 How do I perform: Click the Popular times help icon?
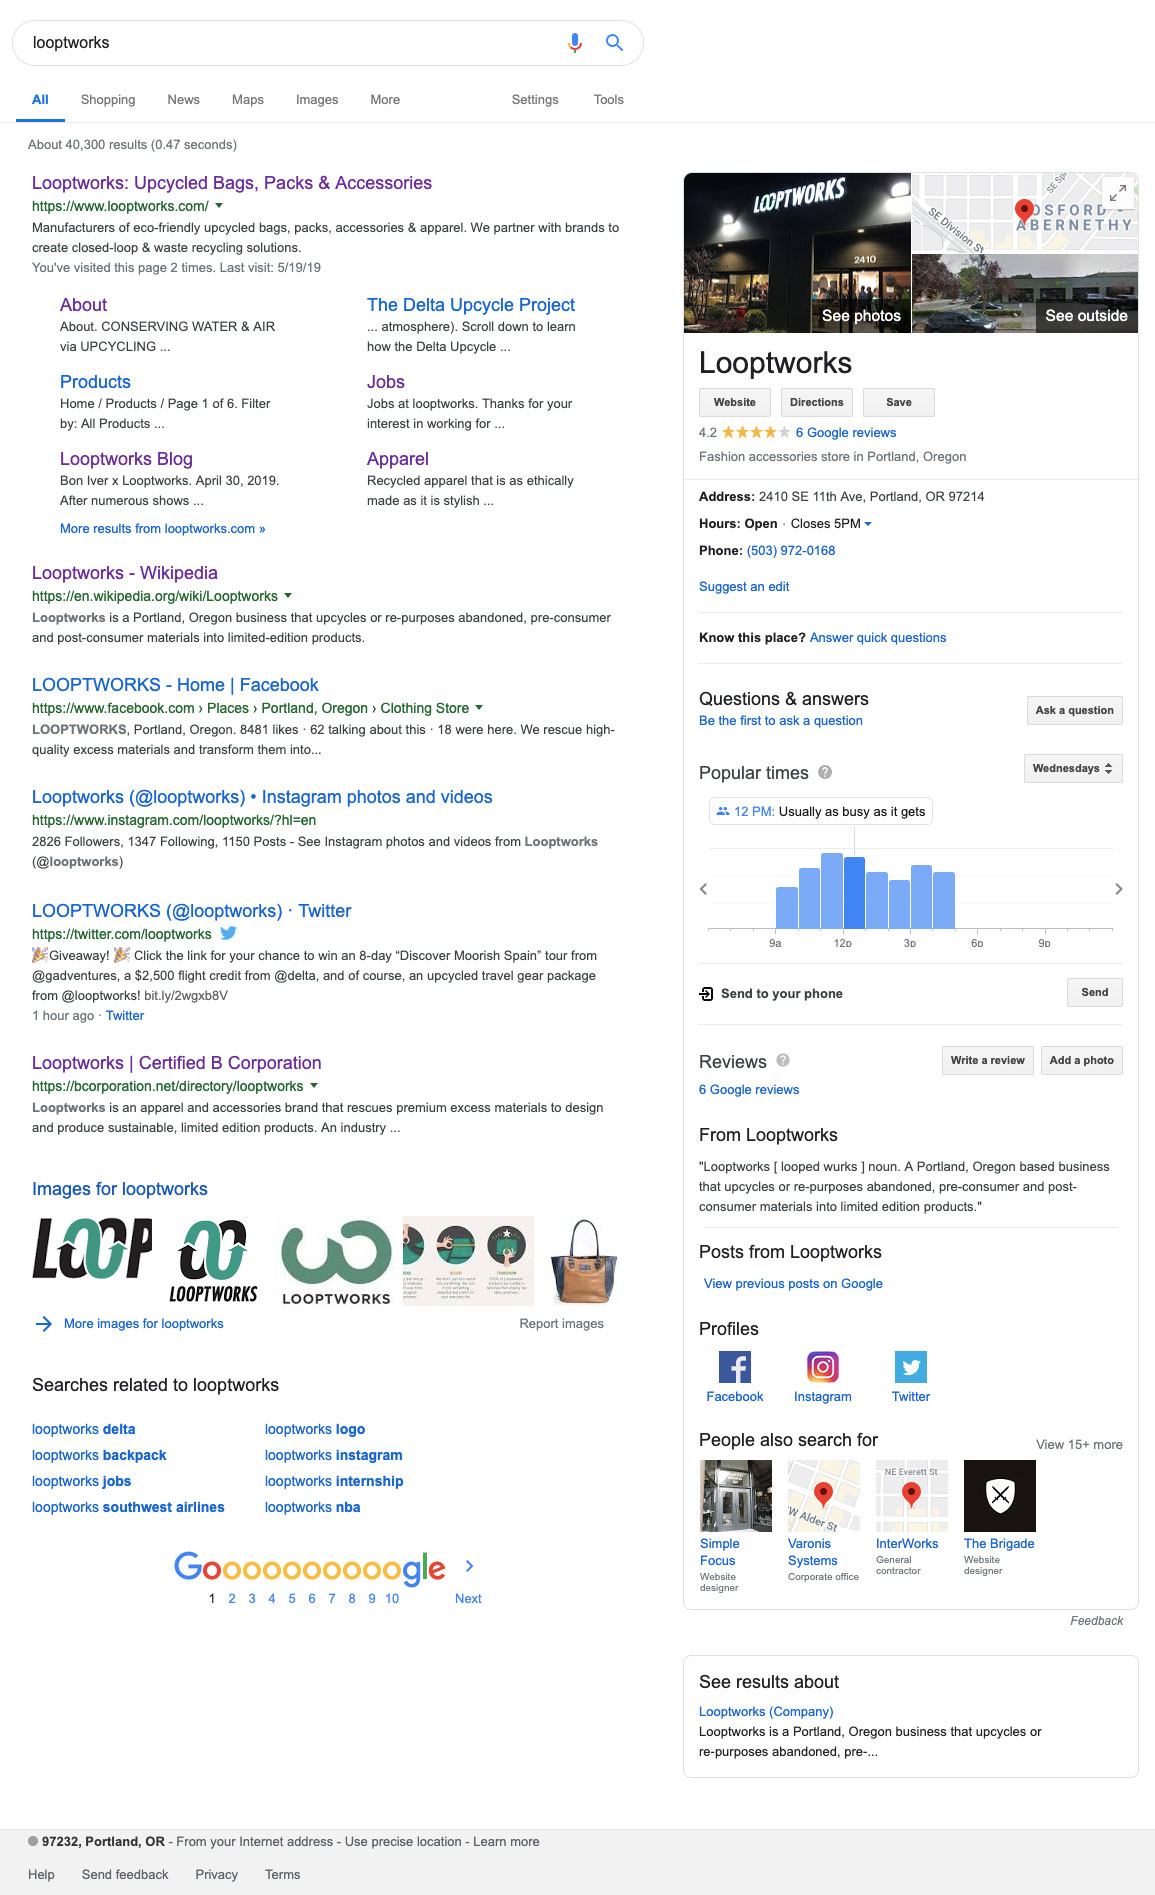[x=825, y=772]
